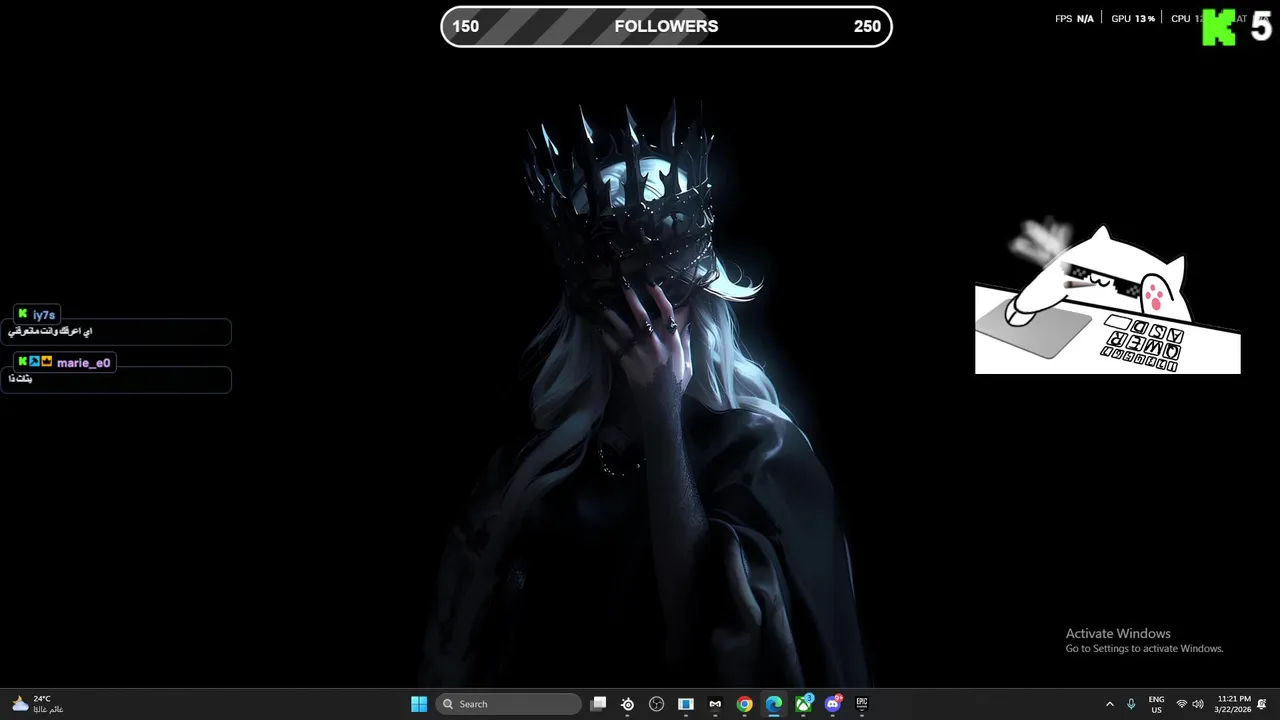Image resolution: width=1280 pixels, height=720 pixels.
Task: Click the microphone tray icon
Action: 1131,704
